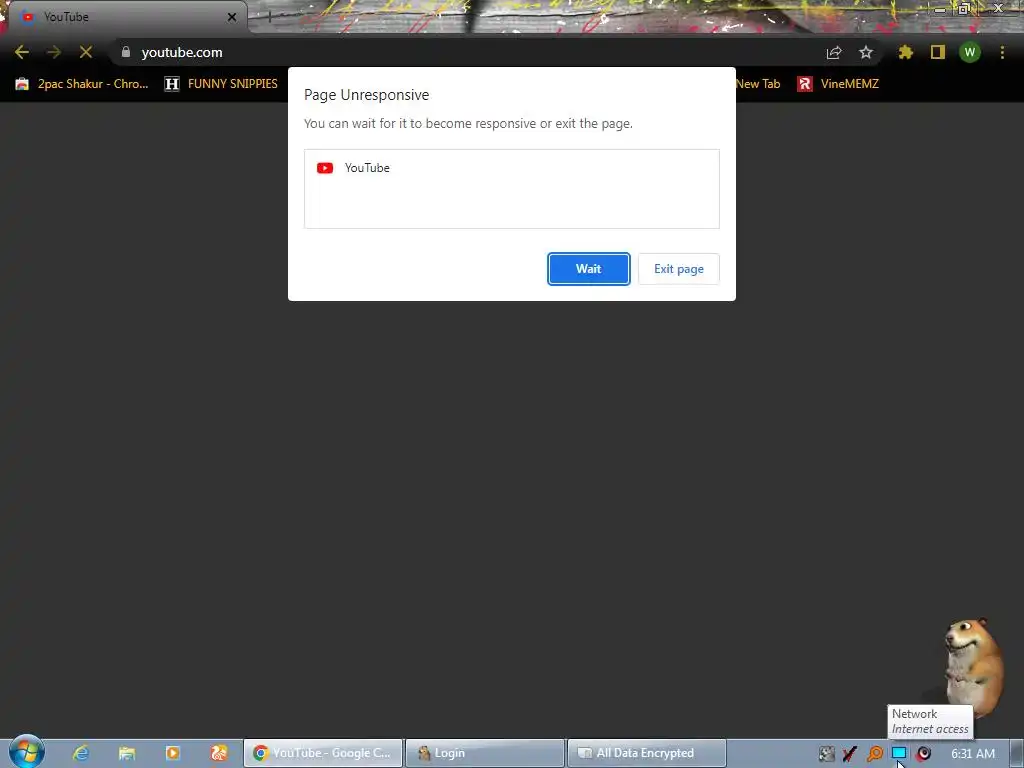Open Windows Explorer folder icon on taskbar
Image resolution: width=1024 pixels, height=768 pixels.
[x=127, y=753]
